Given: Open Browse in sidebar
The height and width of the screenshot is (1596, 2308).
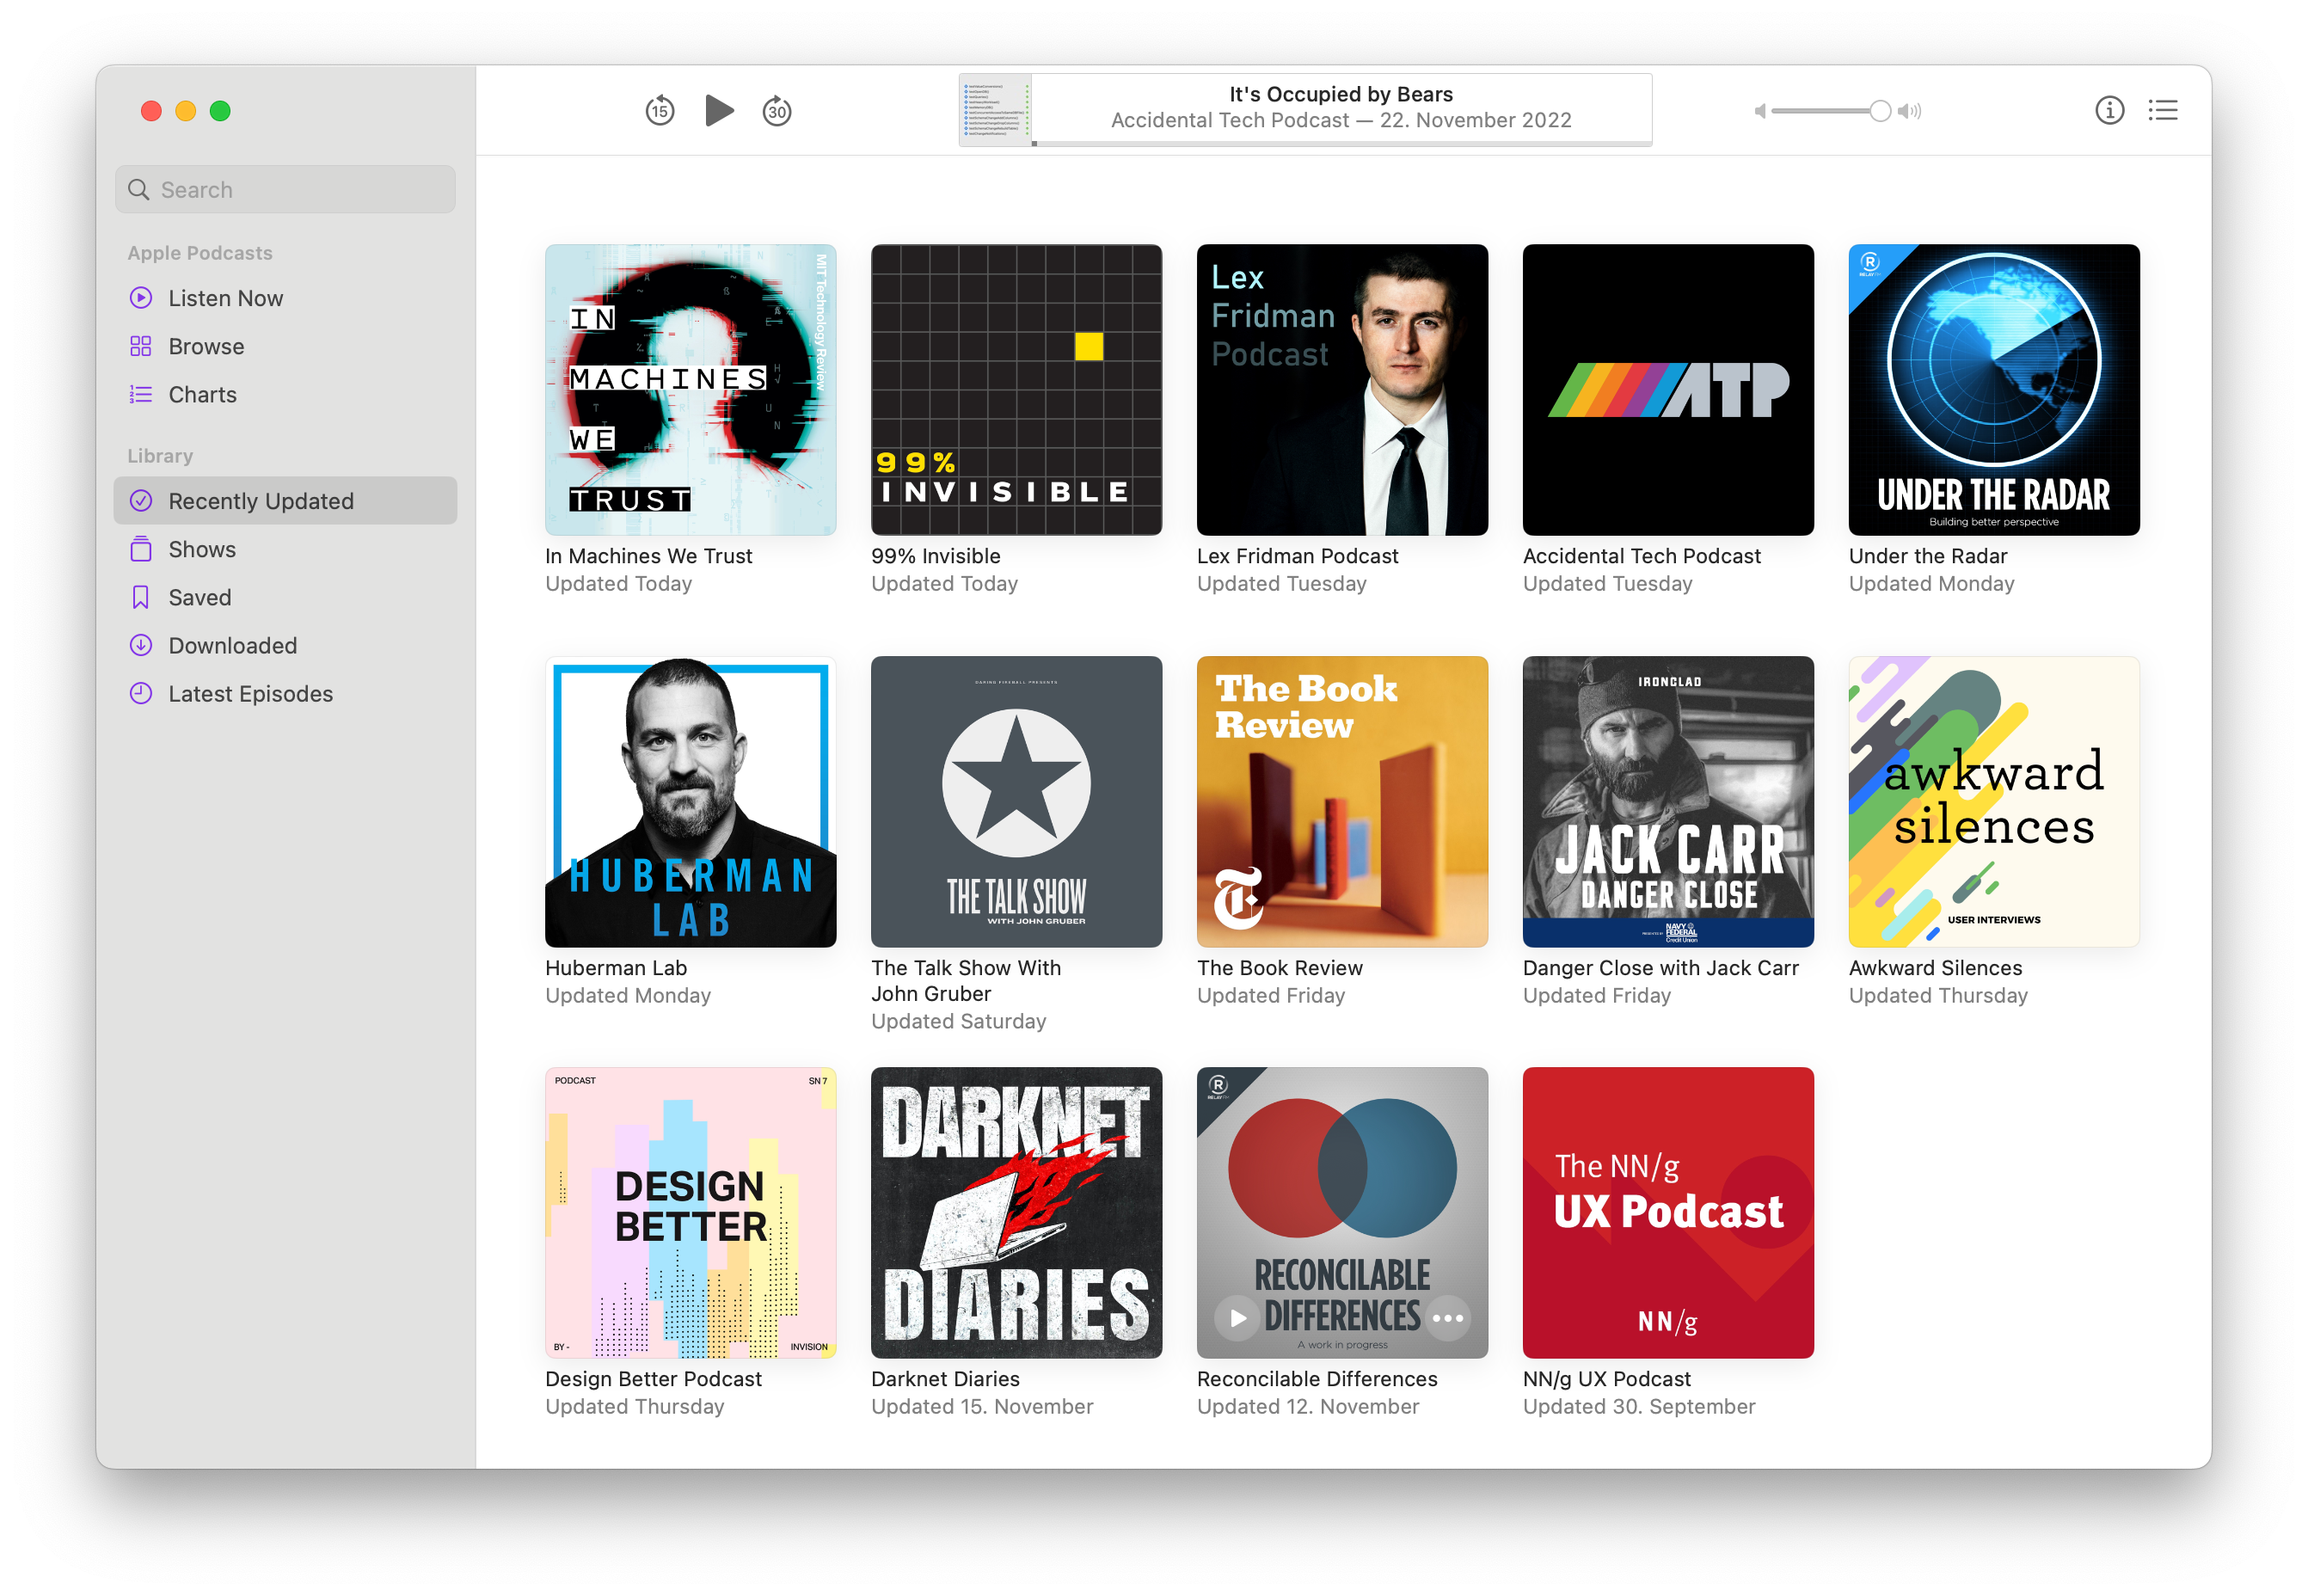Looking at the screenshot, I should pos(285,346).
